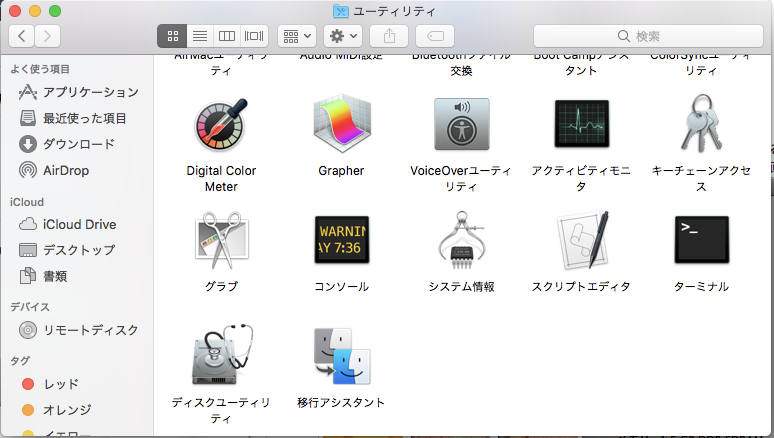Screen dimensions: 774x438
Task: Open the gear action menu
Action: (x=343, y=36)
